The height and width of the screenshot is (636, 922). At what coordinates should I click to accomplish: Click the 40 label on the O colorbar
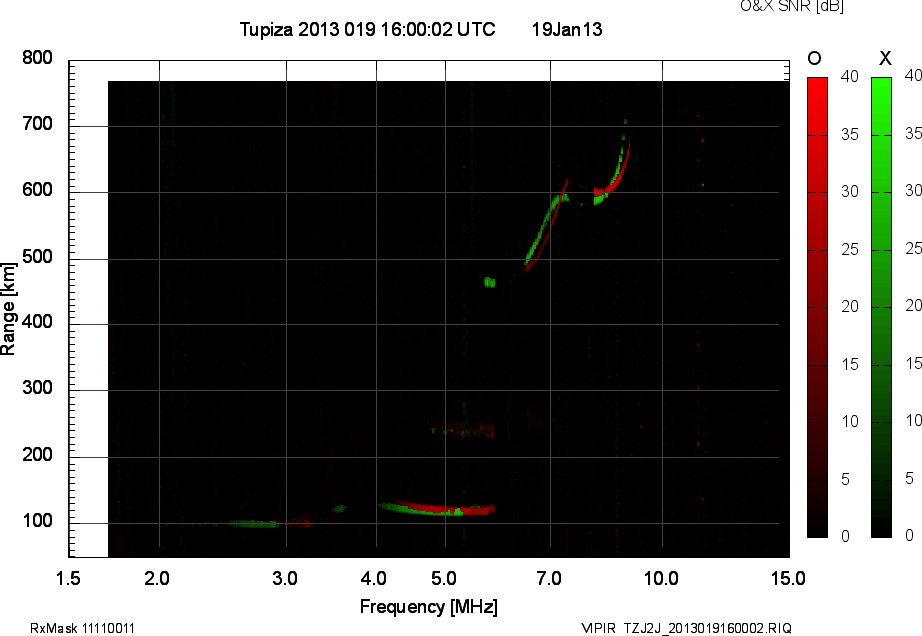(850, 76)
